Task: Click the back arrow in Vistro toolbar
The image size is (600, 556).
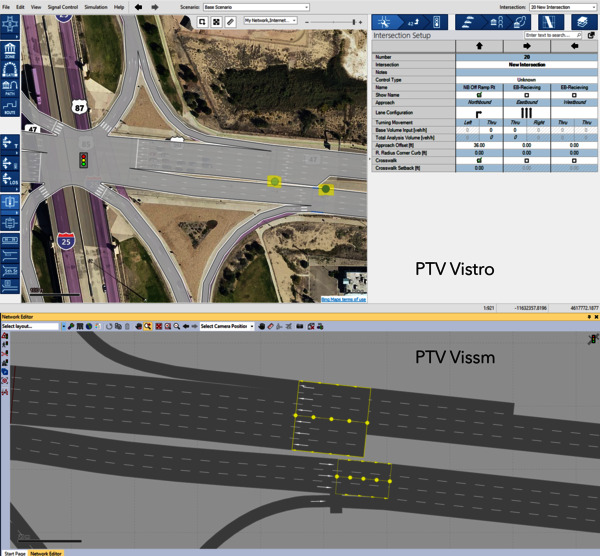Action: tap(139, 7)
